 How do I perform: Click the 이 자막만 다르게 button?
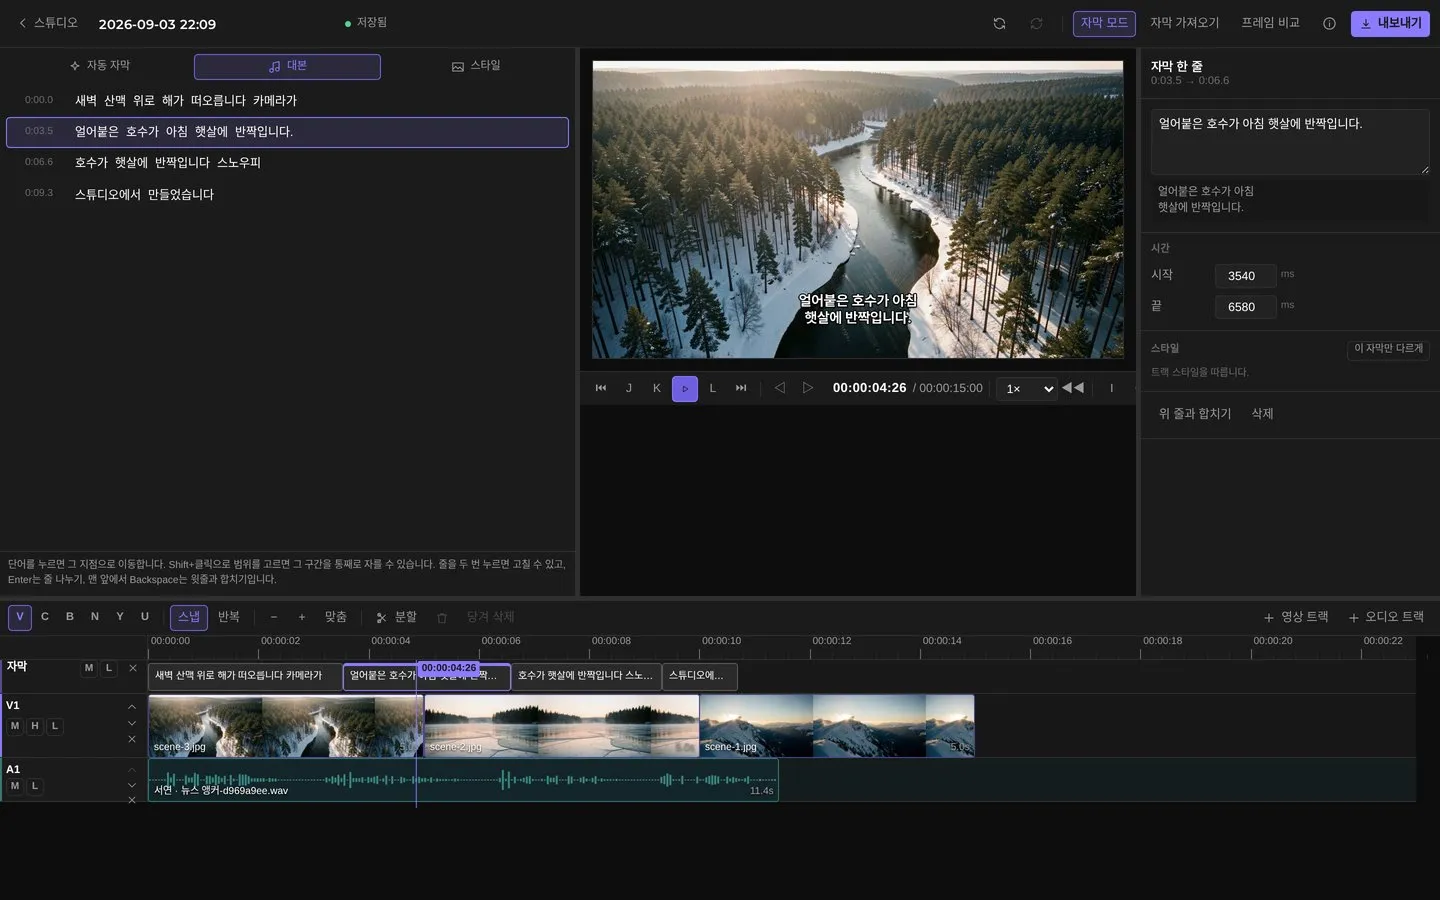(1388, 349)
